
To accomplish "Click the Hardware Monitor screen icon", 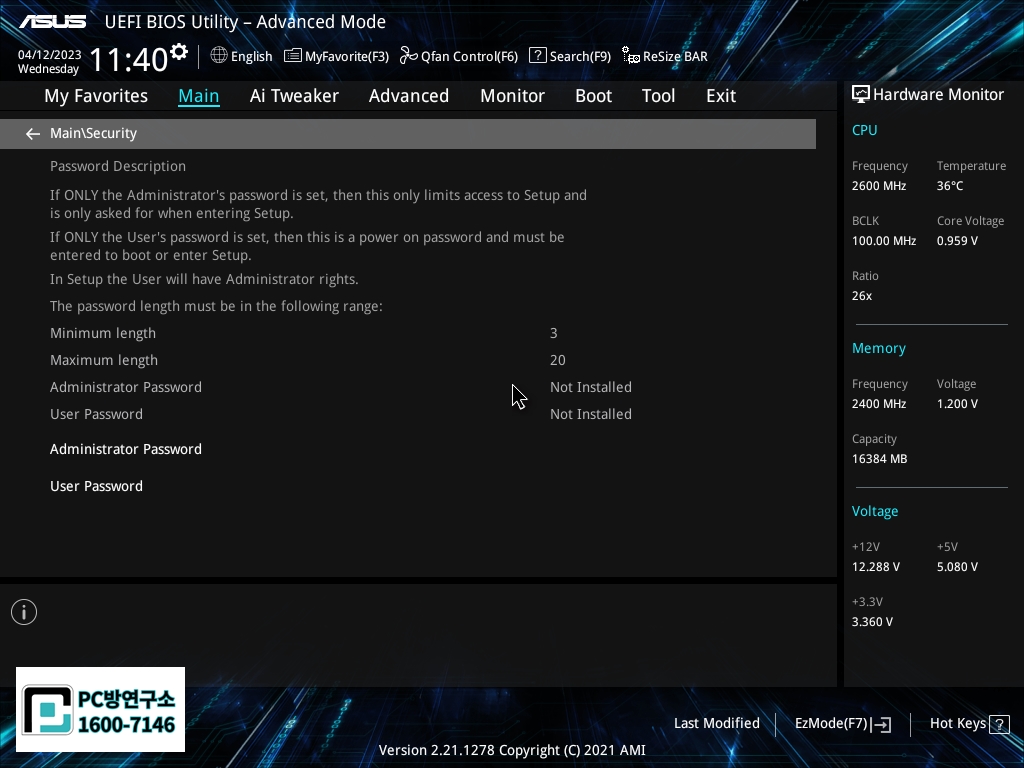I will 861,95.
